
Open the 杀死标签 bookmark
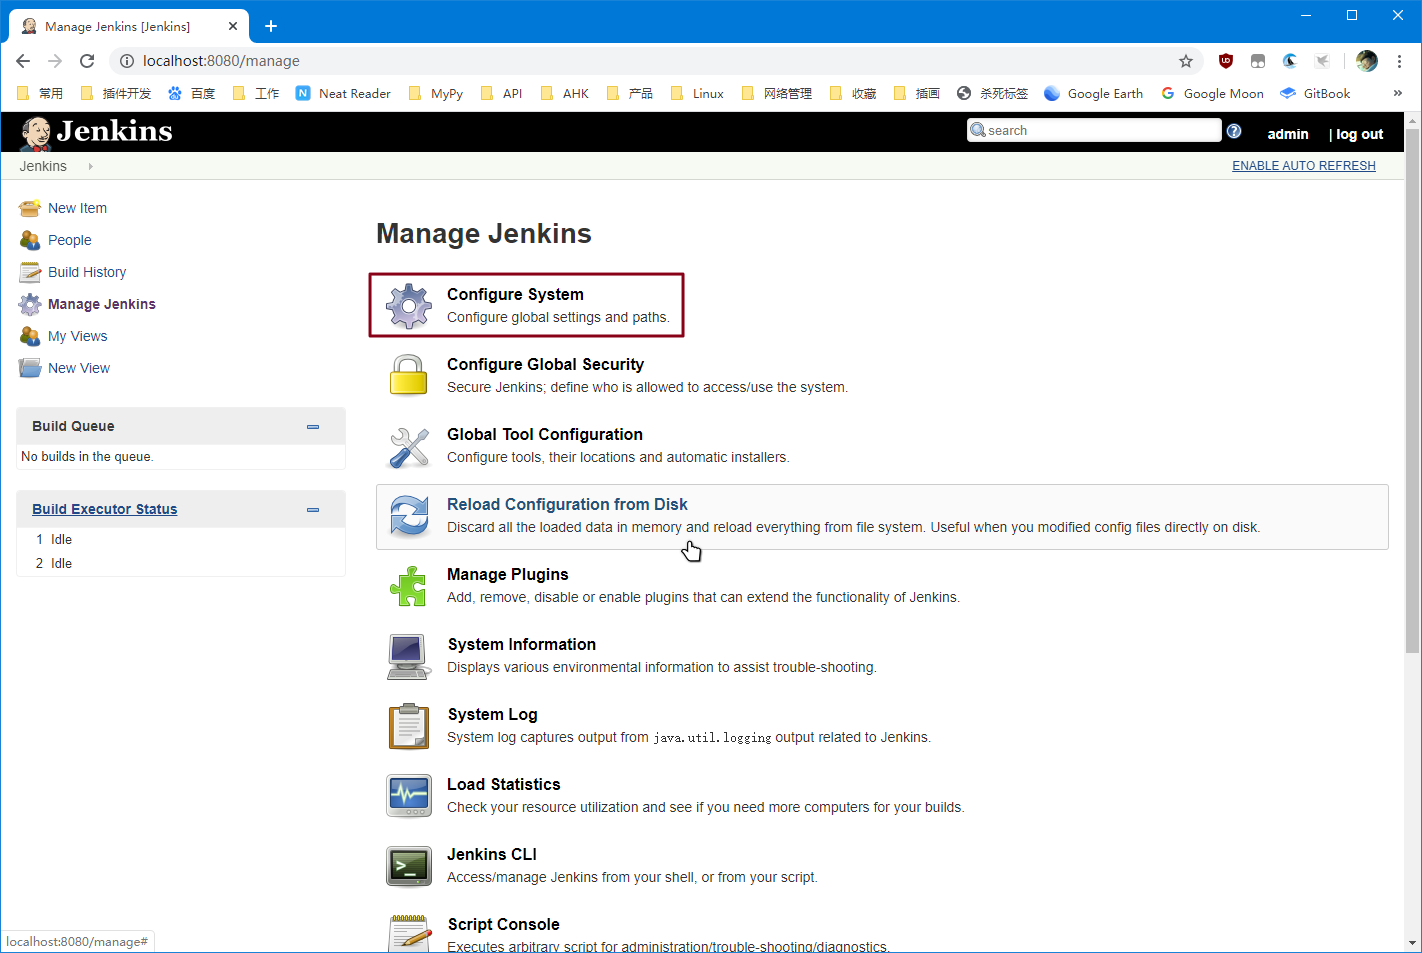point(992,93)
